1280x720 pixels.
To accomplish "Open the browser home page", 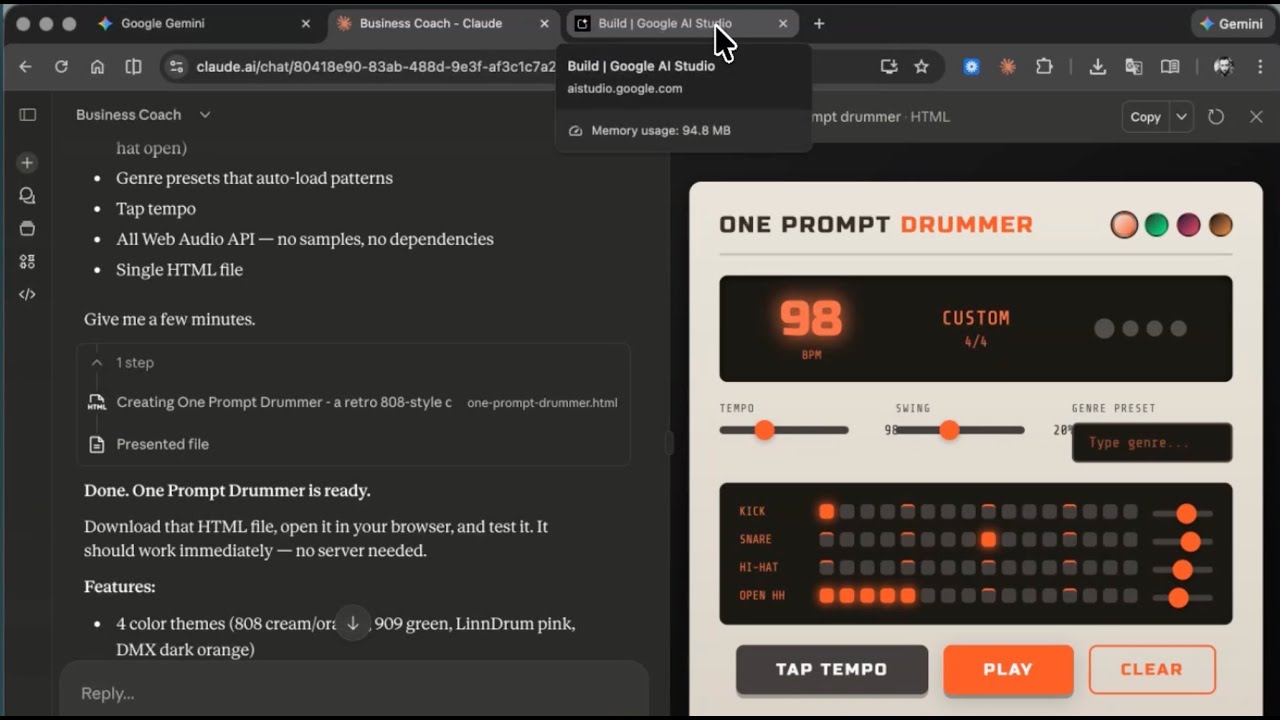I will pyautogui.click(x=97, y=66).
